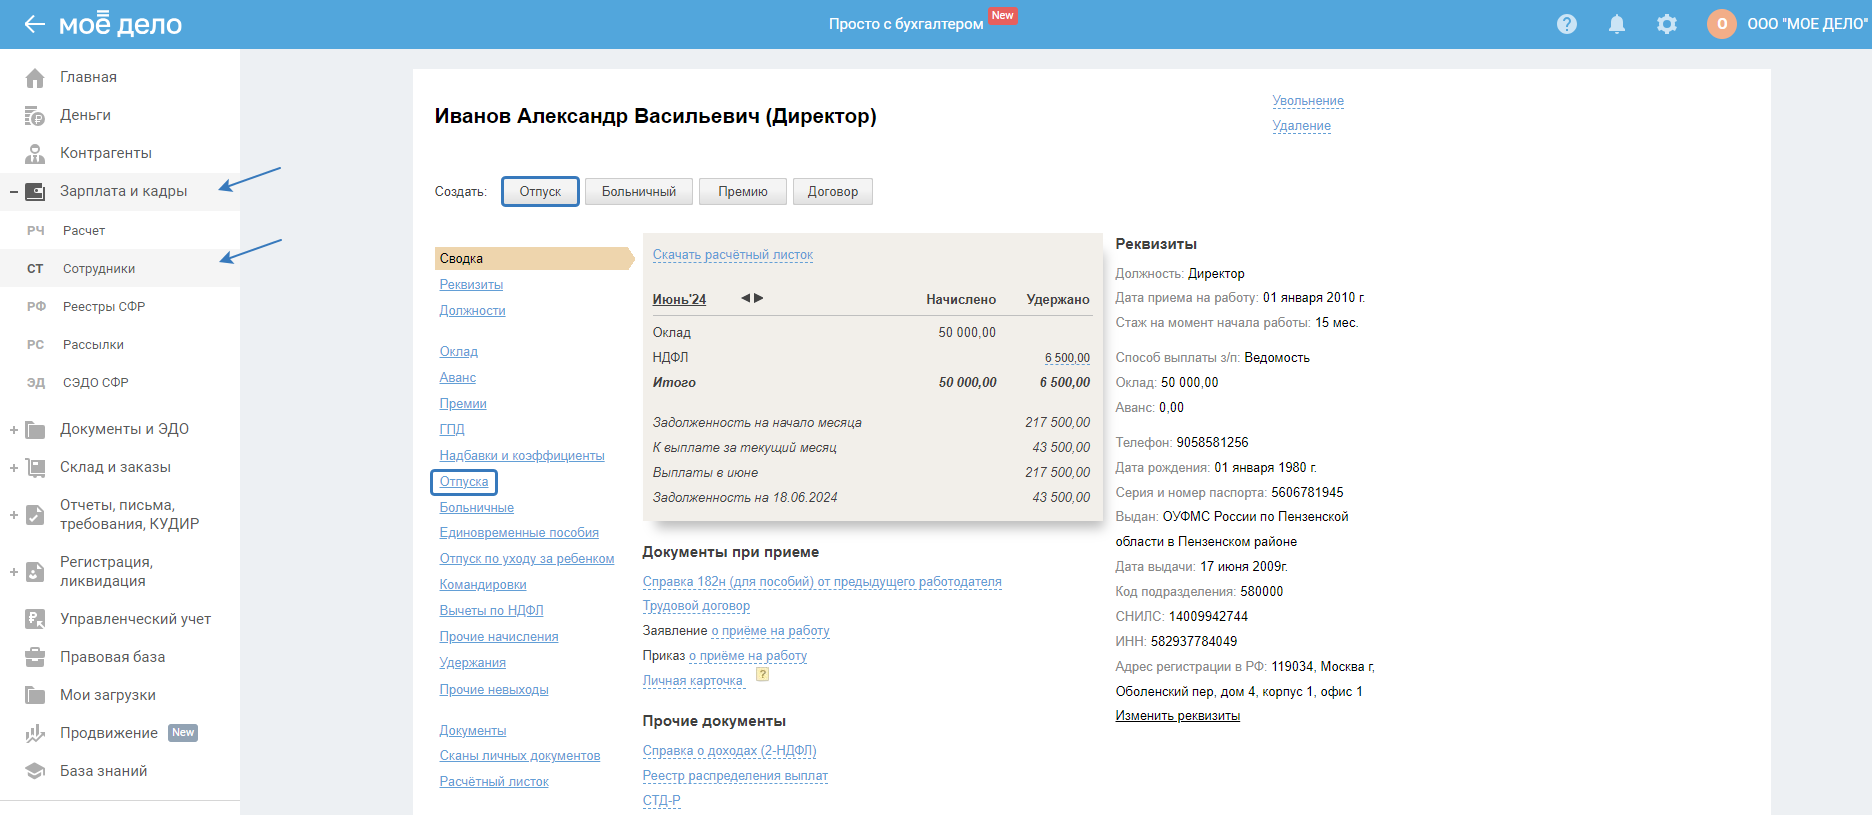Open the help question mark icon
1872x815 pixels.
[1567, 24]
